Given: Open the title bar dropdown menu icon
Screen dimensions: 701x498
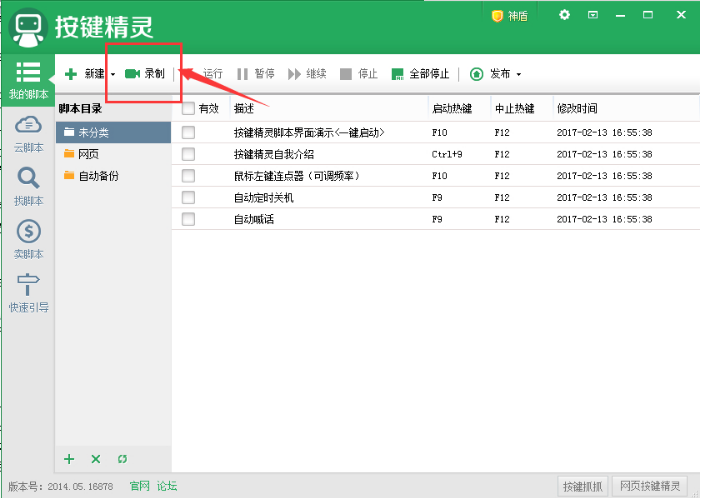Looking at the screenshot, I should [593, 15].
